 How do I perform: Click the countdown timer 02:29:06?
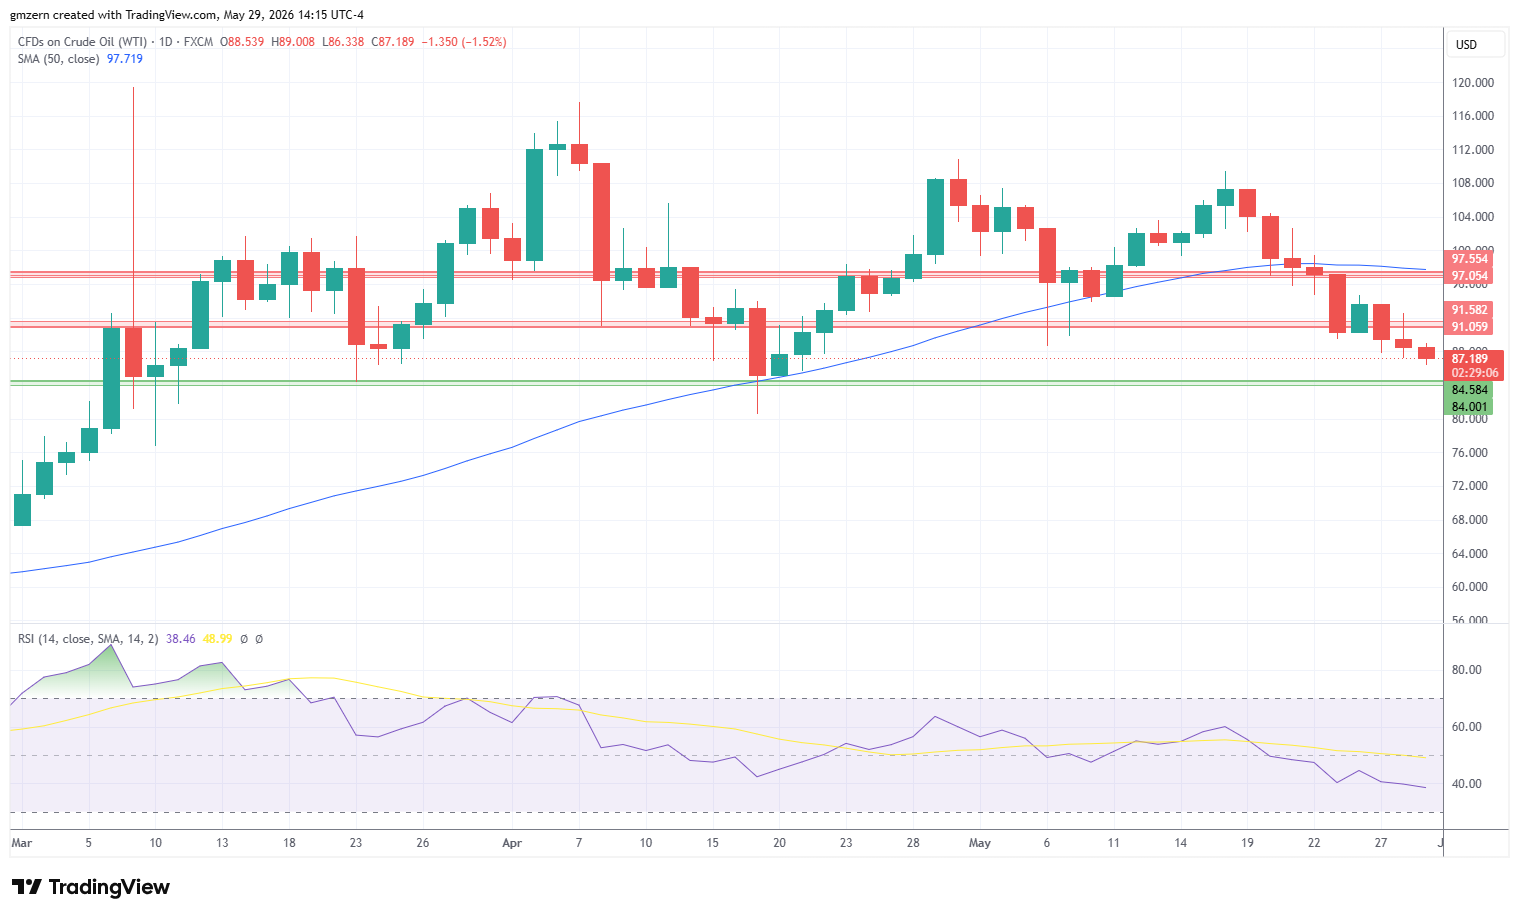[x=1474, y=373]
